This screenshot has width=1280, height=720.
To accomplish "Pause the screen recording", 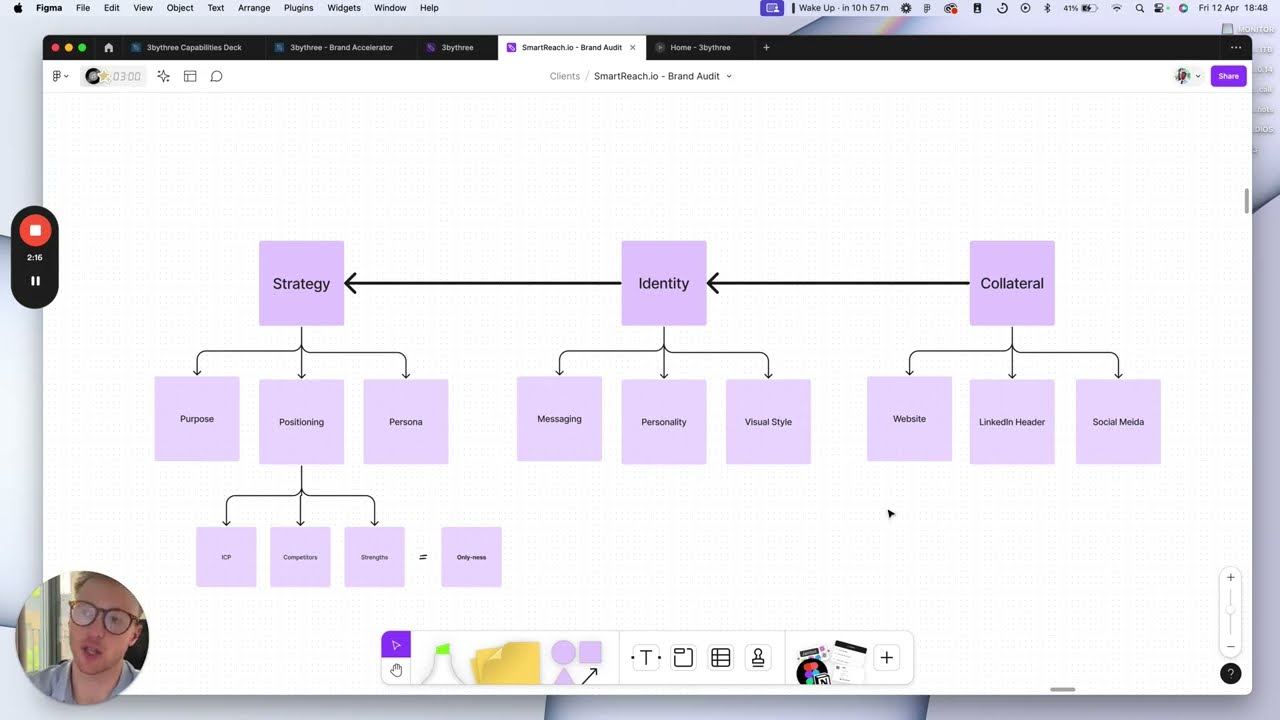I will coord(35,281).
